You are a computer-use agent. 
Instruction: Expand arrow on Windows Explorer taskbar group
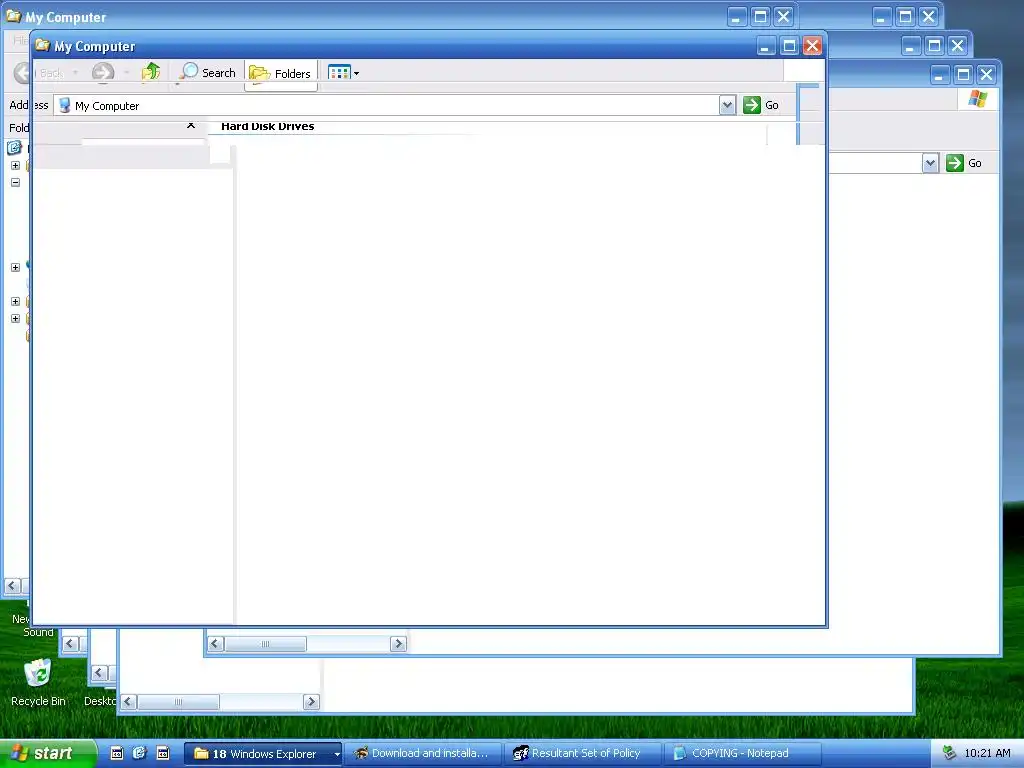(x=337, y=754)
